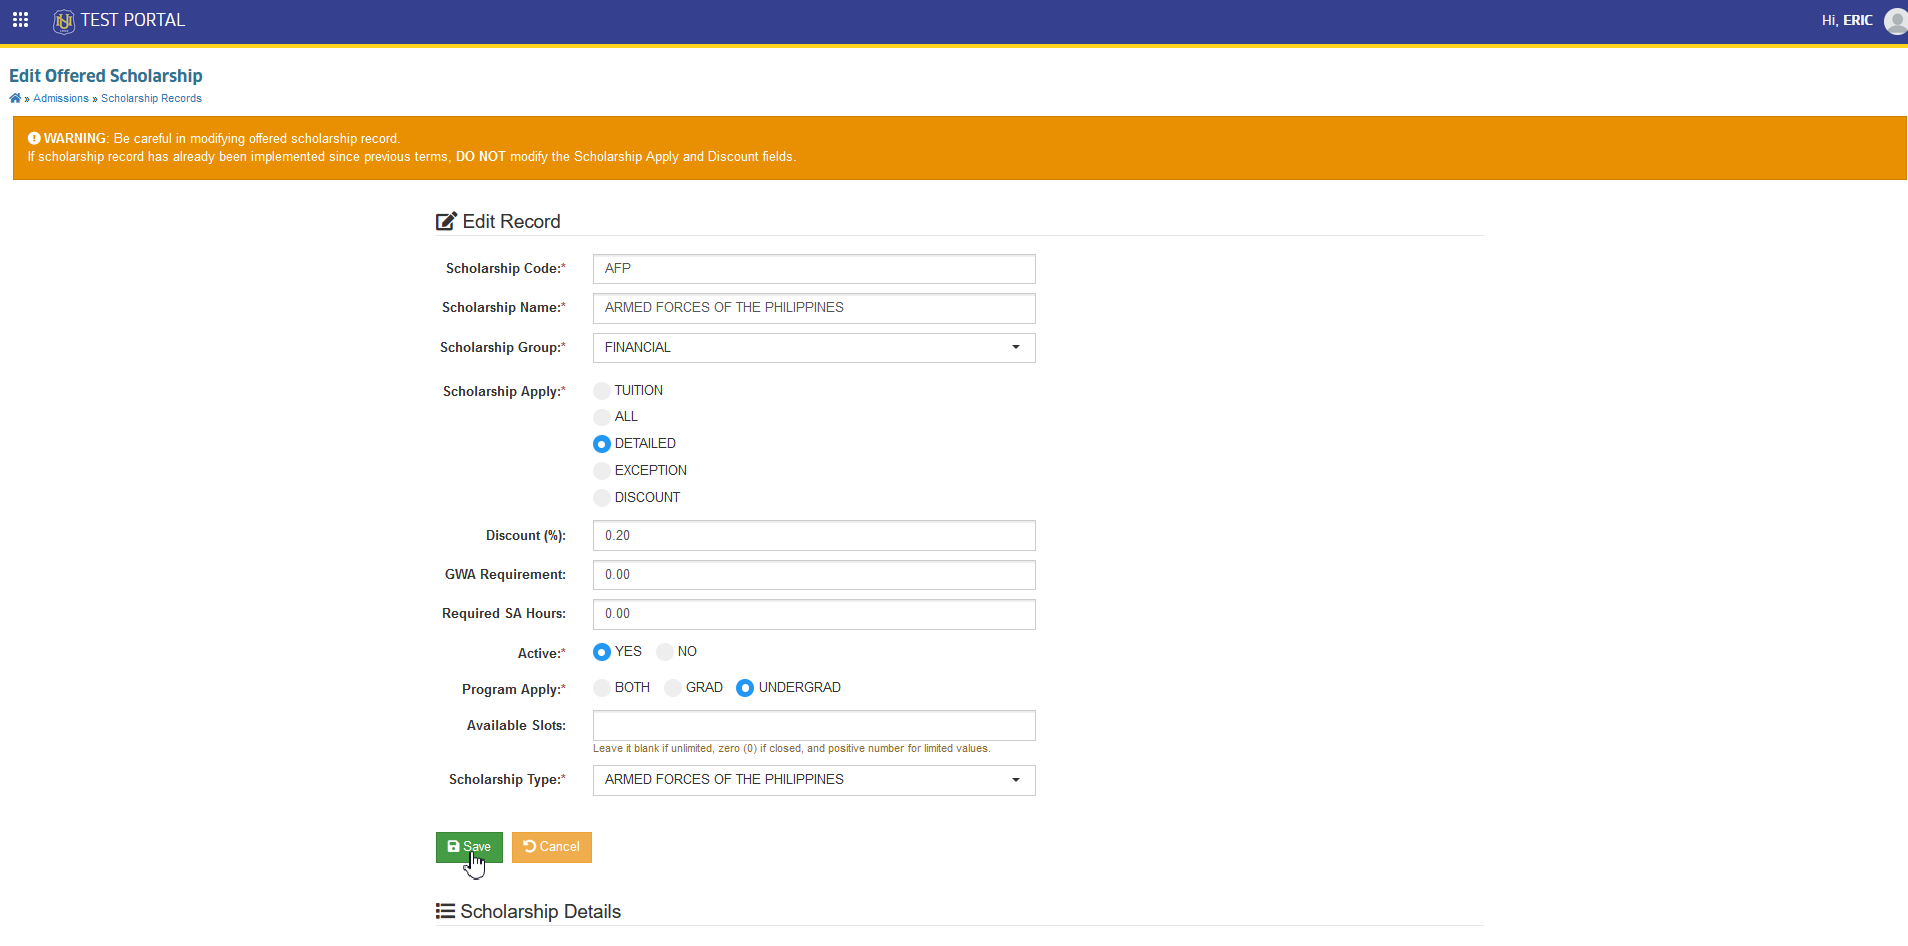This screenshot has width=1908, height=946.
Task: Select DISCOUNT for Scholarship Apply
Action: tap(602, 498)
